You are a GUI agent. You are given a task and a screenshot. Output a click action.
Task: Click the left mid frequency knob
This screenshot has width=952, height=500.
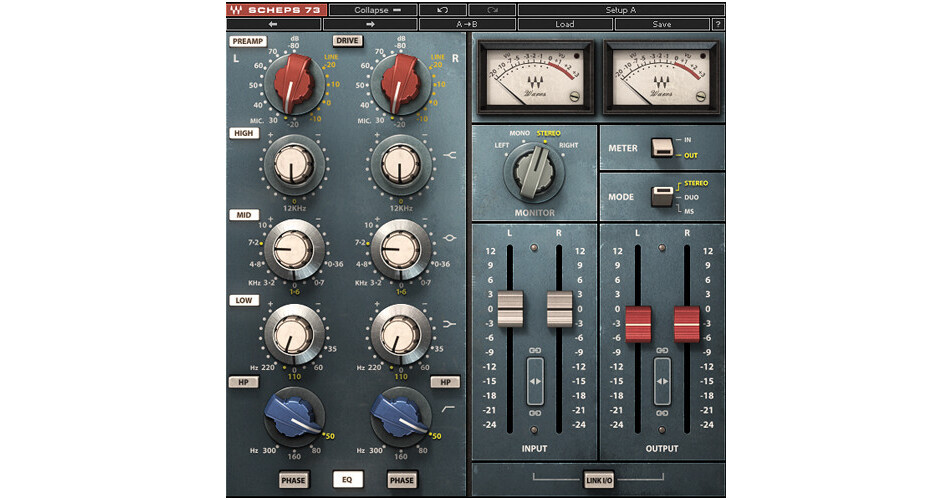pyautogui.click(x=294, y=249)
